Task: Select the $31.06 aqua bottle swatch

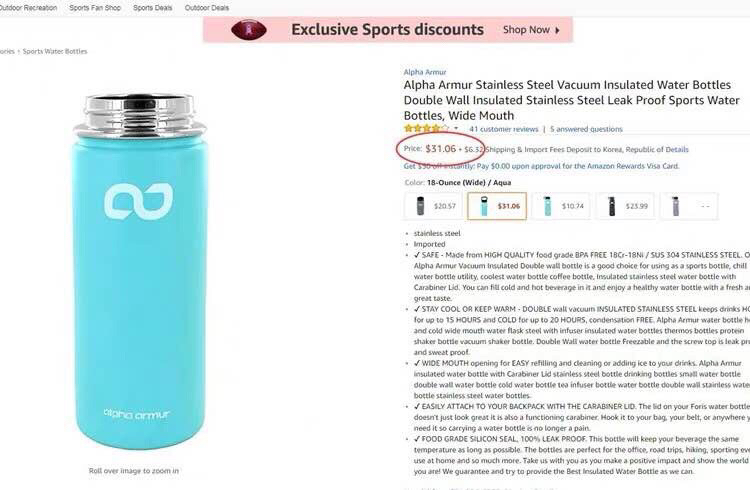Action: point(497,206)
